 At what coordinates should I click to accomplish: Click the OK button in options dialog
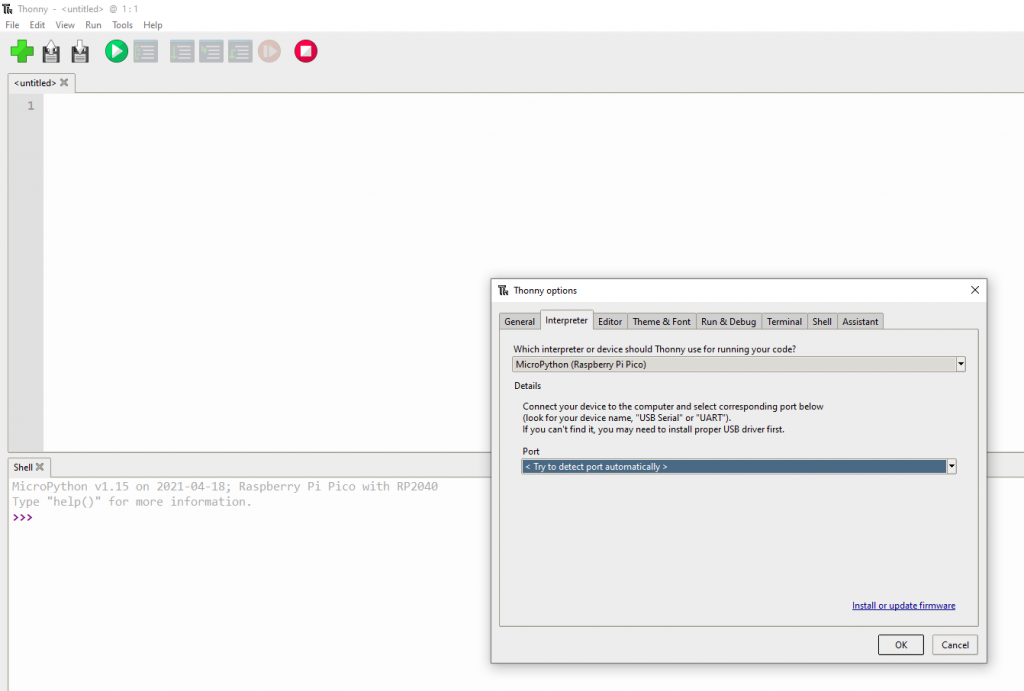pyautogui.click(x=900, y=645)
